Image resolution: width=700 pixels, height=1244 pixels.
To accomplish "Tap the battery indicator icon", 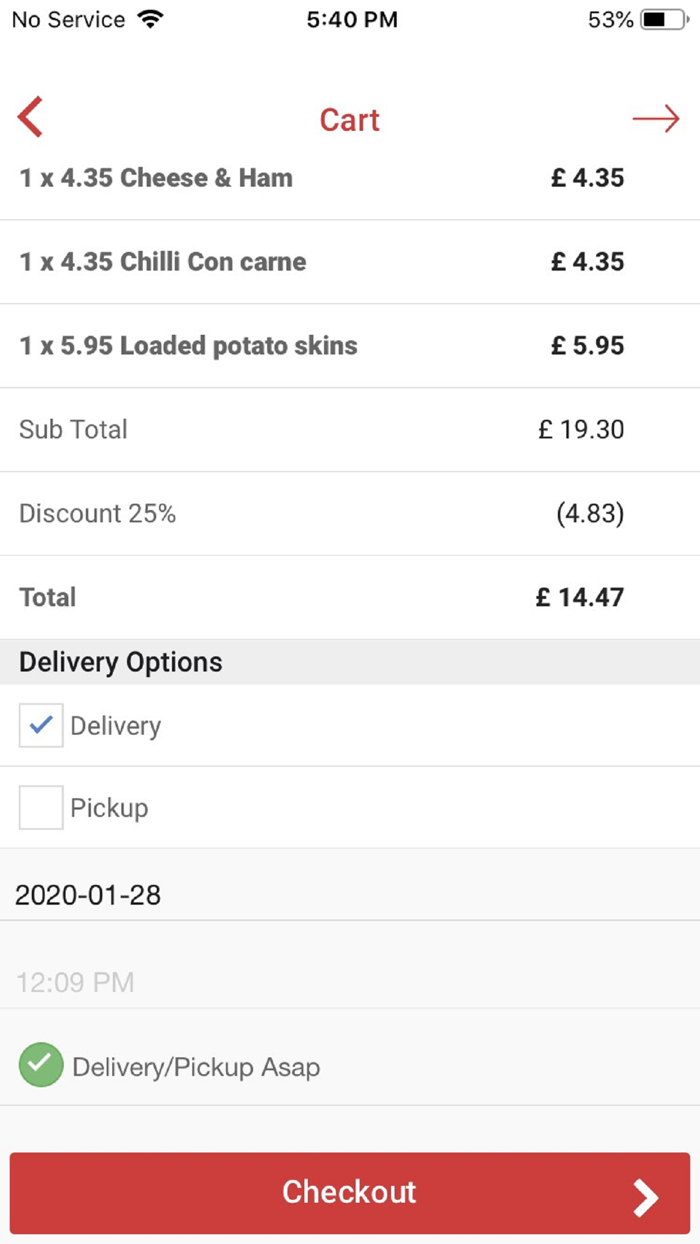I will pyautogui.click(x=661, y=20).
